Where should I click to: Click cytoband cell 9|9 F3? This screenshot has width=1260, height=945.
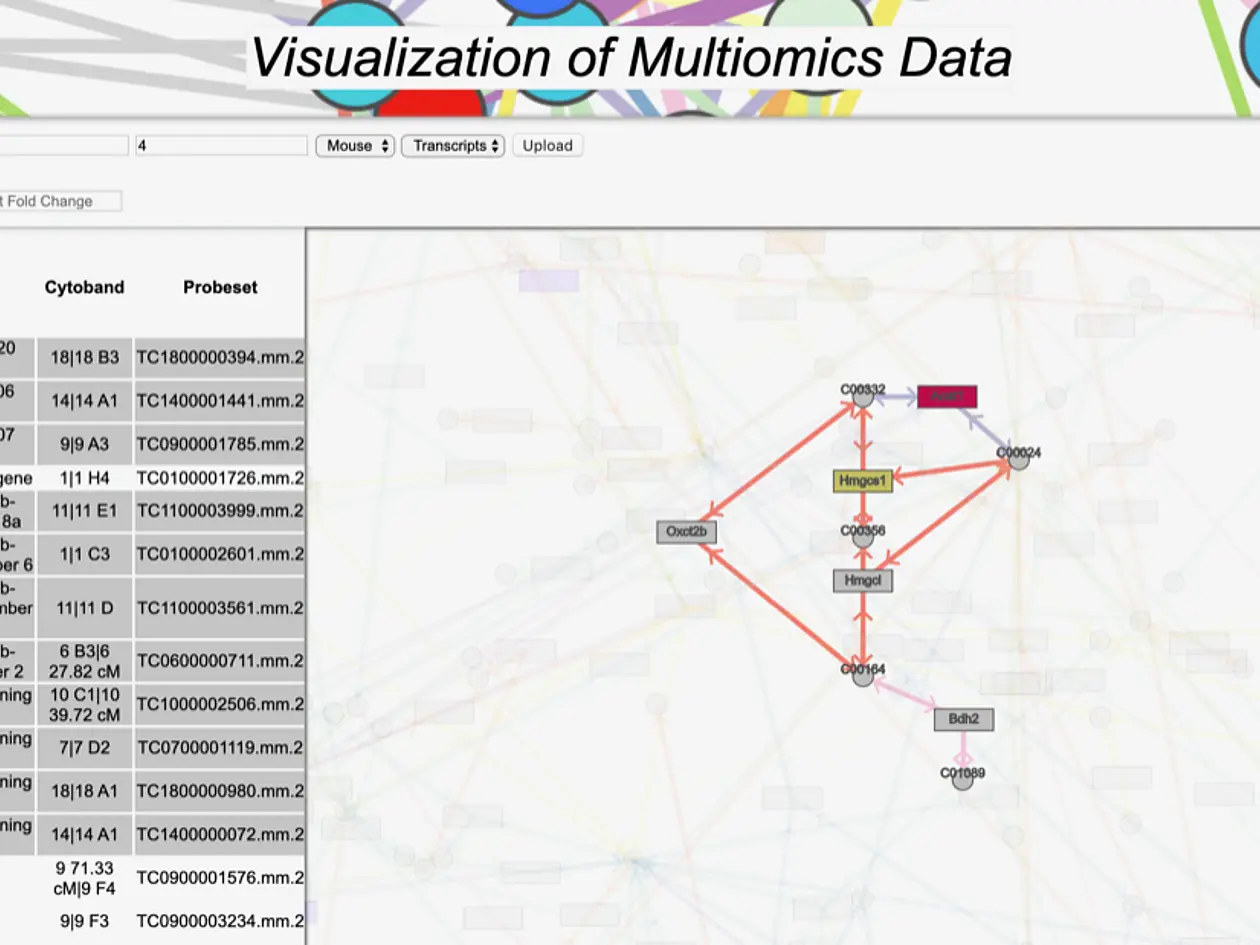(85, 921)
